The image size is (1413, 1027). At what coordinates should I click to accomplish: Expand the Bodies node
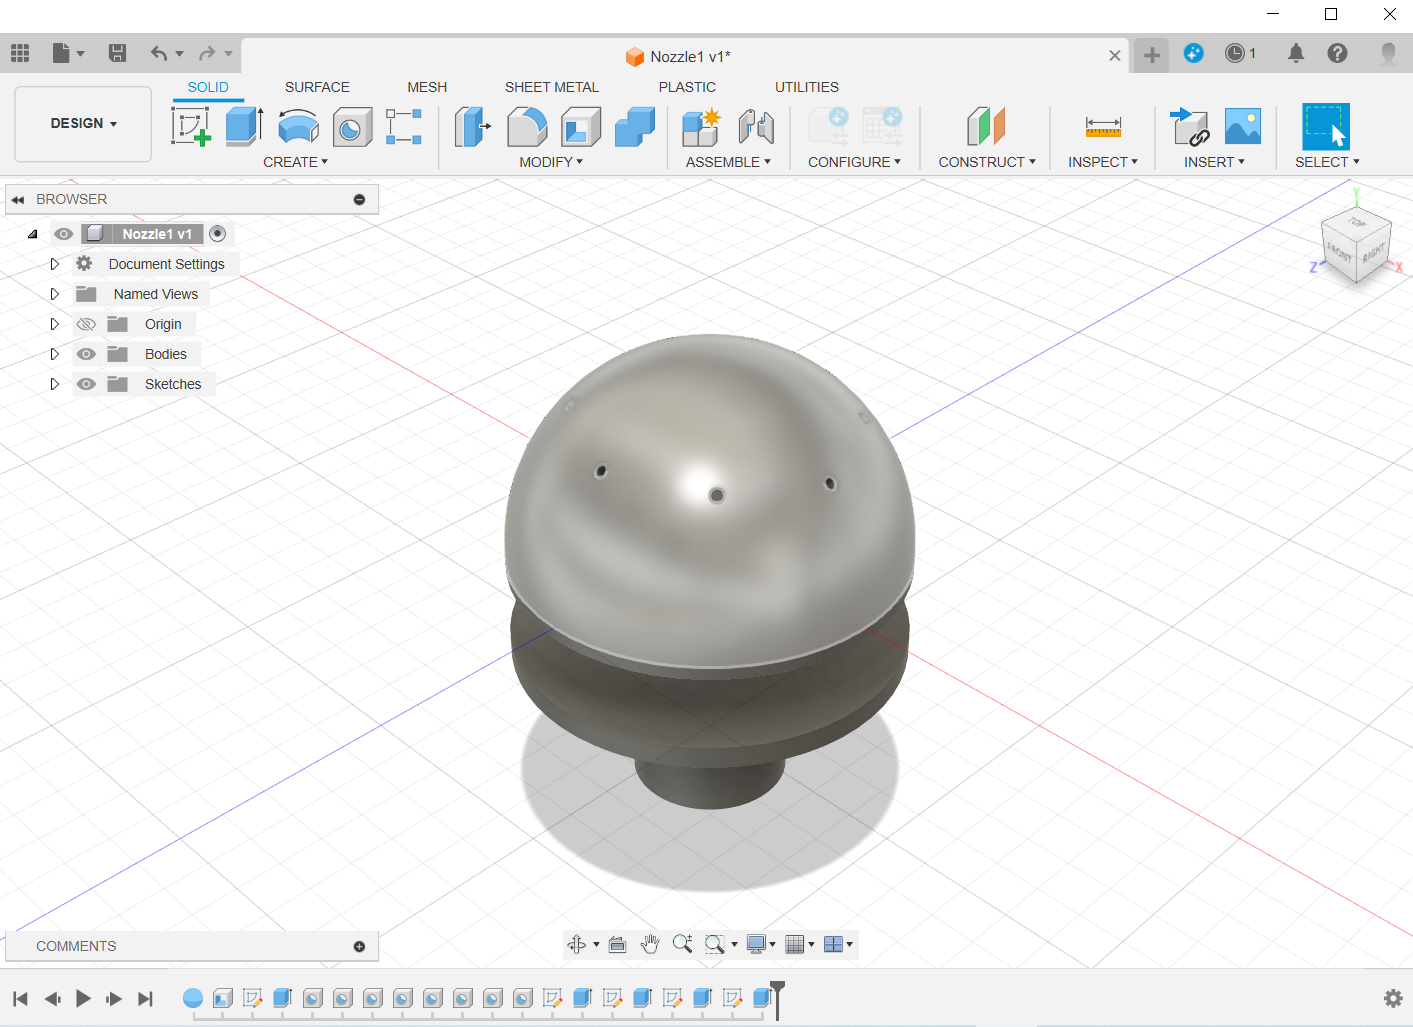point(55,354)
